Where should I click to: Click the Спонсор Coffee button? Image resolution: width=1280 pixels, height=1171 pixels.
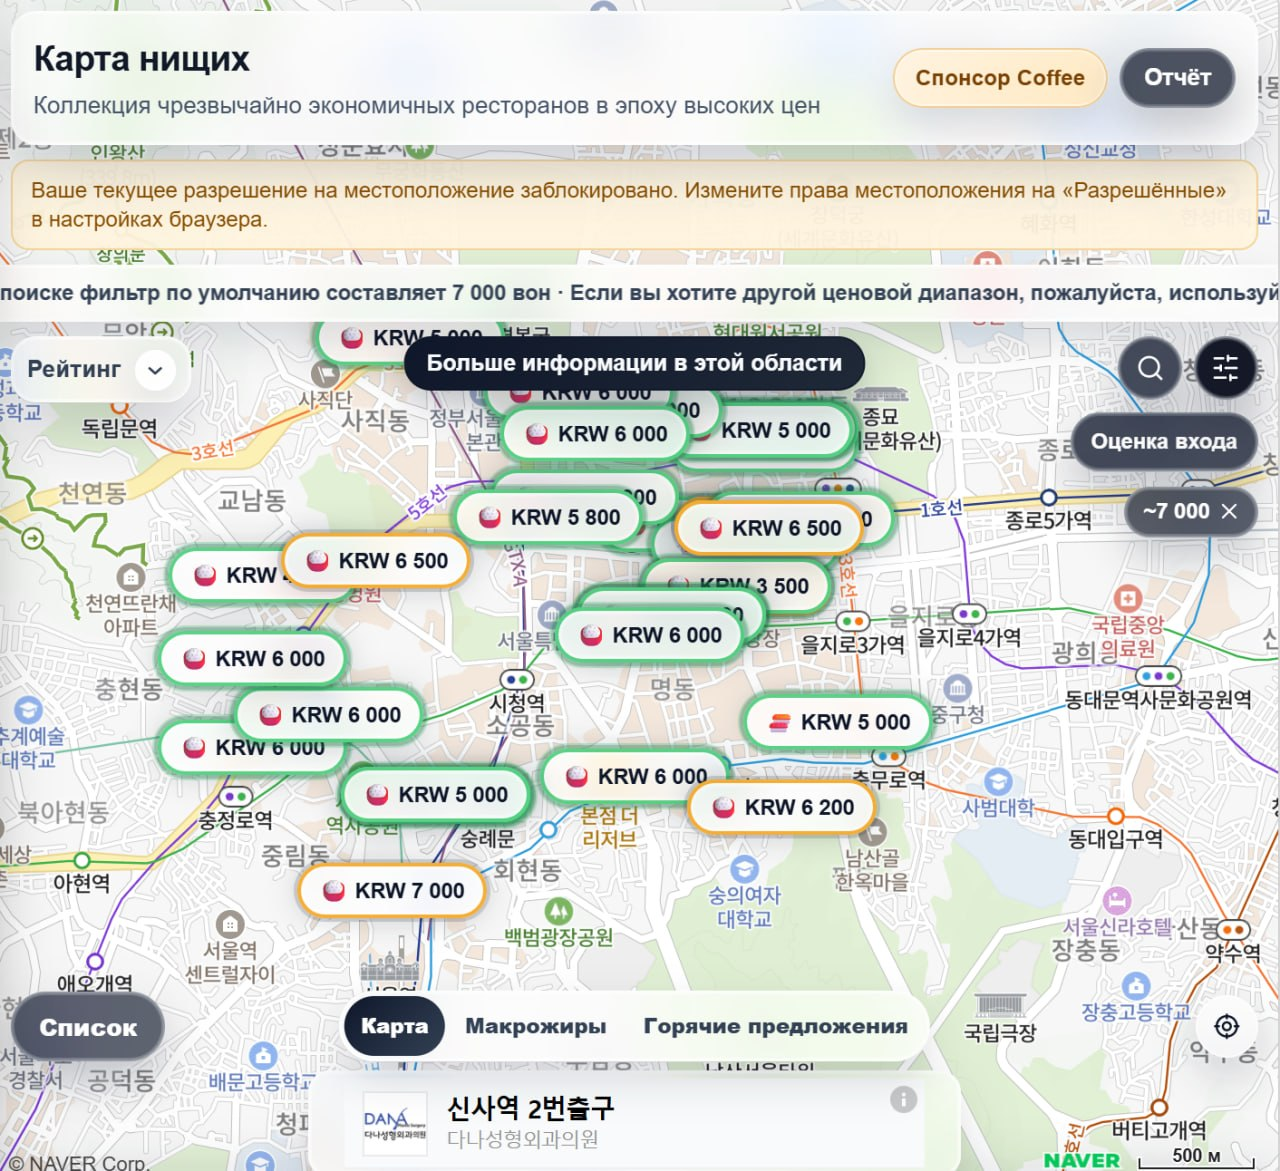(999, 78)
